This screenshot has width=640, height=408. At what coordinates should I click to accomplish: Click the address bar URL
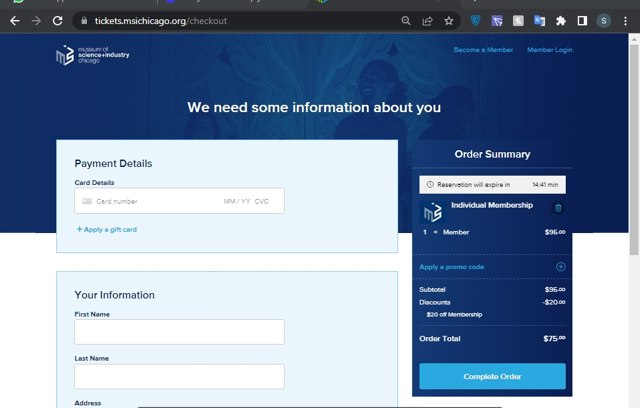pos(161,21)
